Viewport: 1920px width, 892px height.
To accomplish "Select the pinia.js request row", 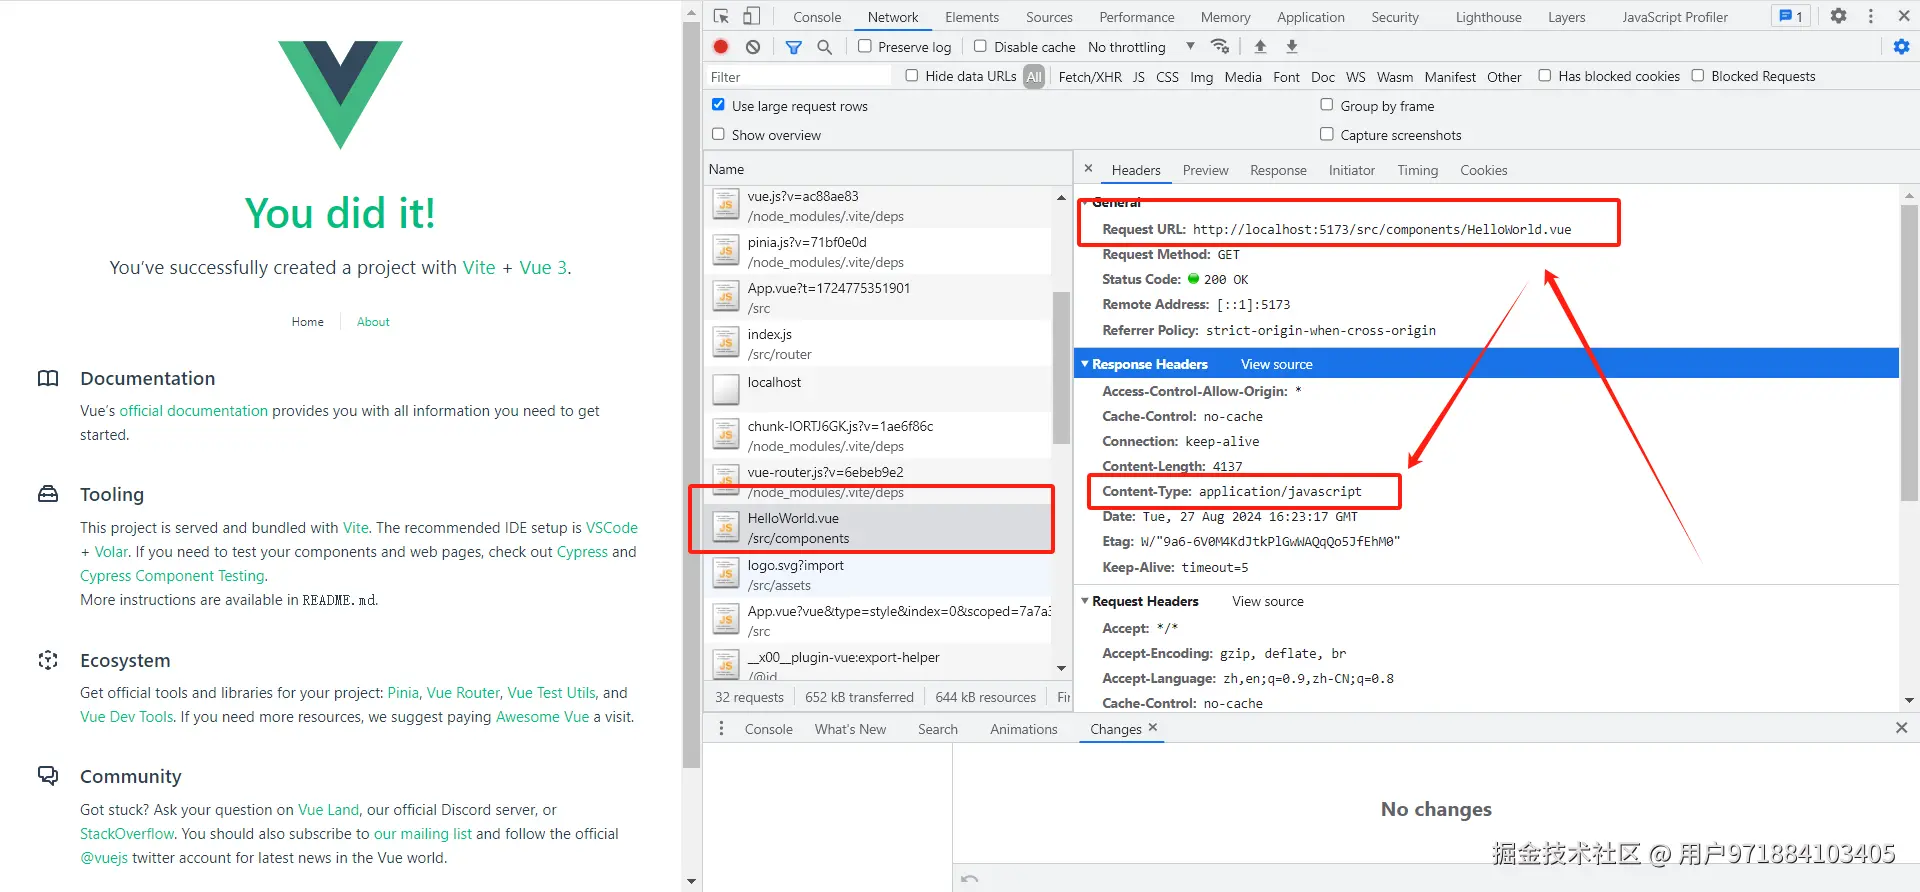I will click(878, 252).
